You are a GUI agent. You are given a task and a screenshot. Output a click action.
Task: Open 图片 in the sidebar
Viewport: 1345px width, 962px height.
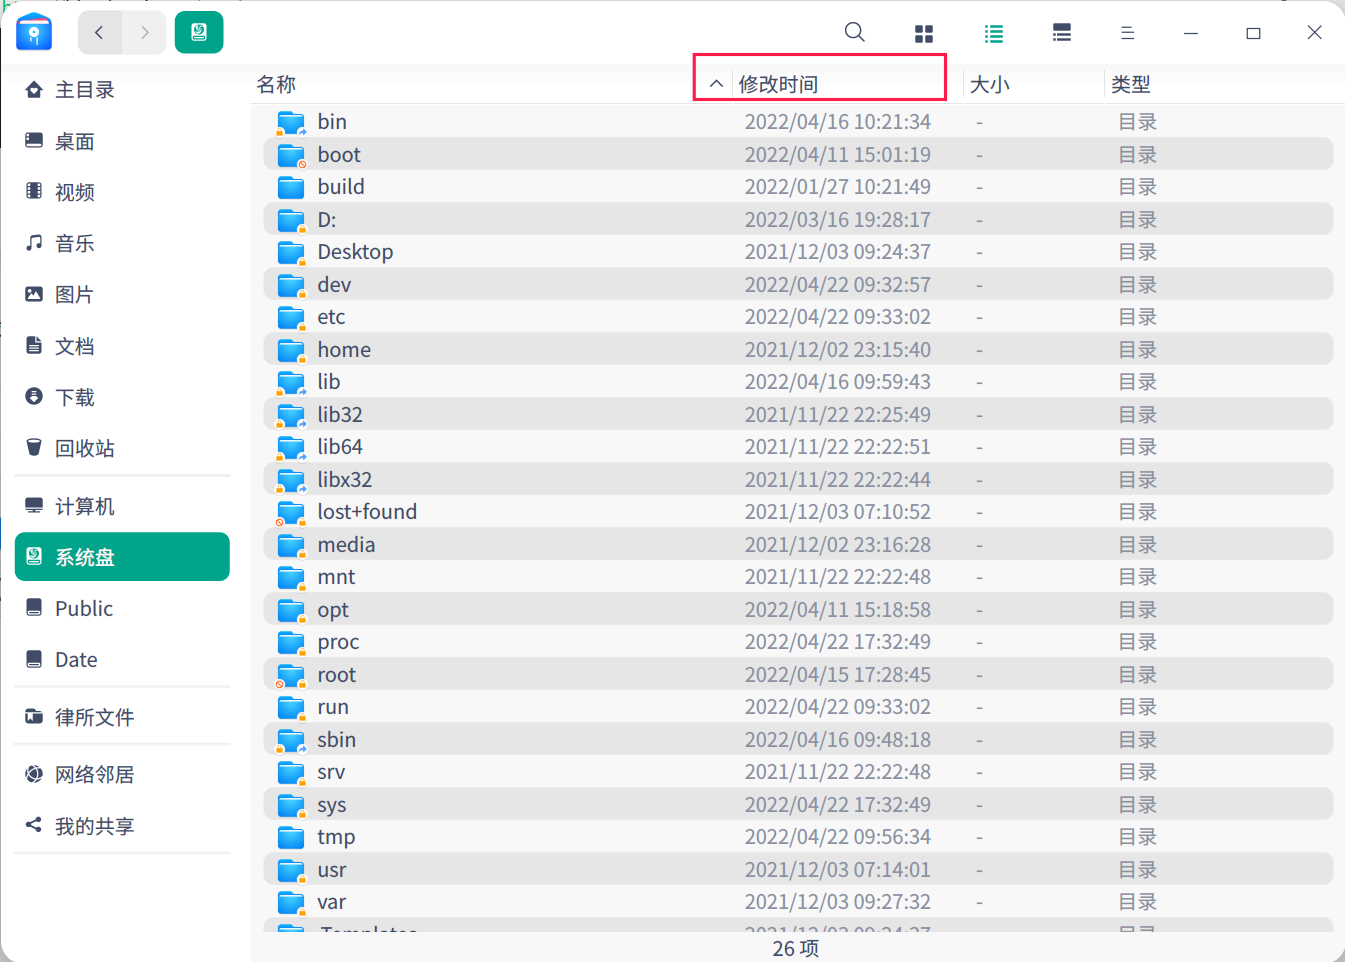[x=122, y=294]
